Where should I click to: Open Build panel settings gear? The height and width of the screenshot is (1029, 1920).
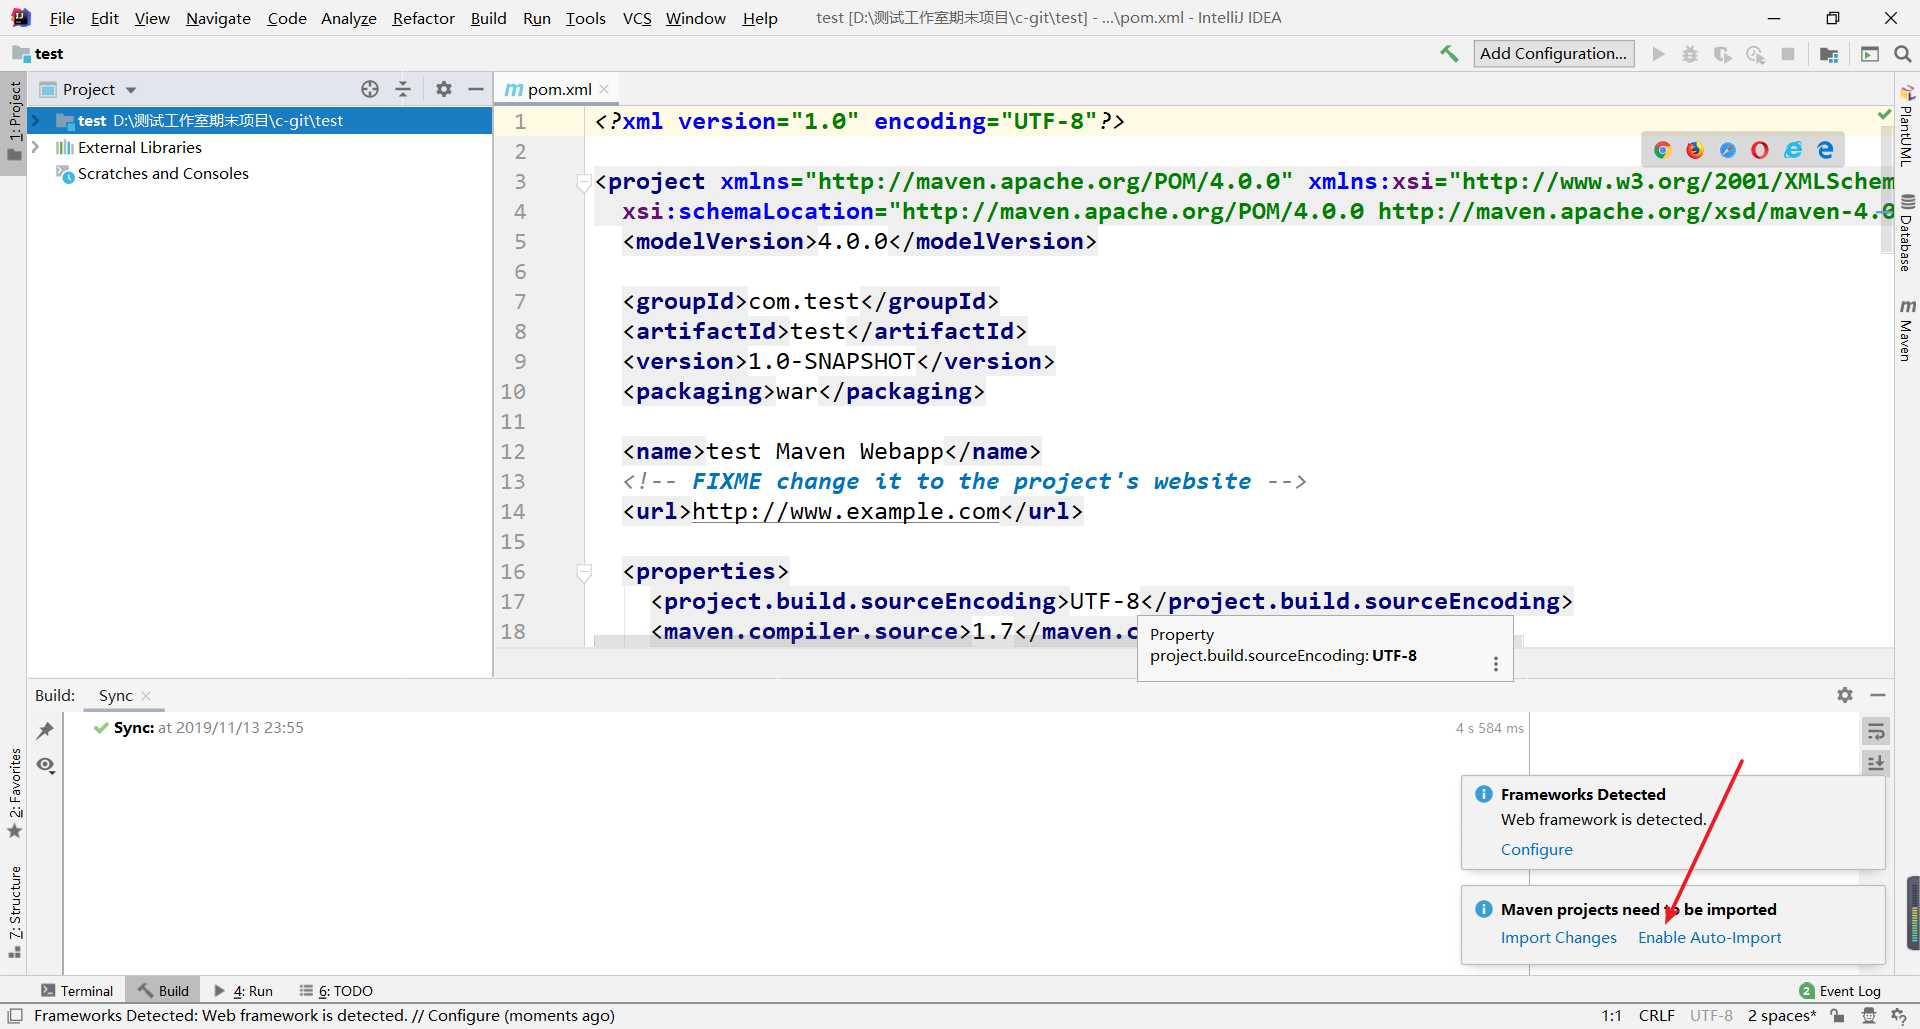coord(1845,695)
